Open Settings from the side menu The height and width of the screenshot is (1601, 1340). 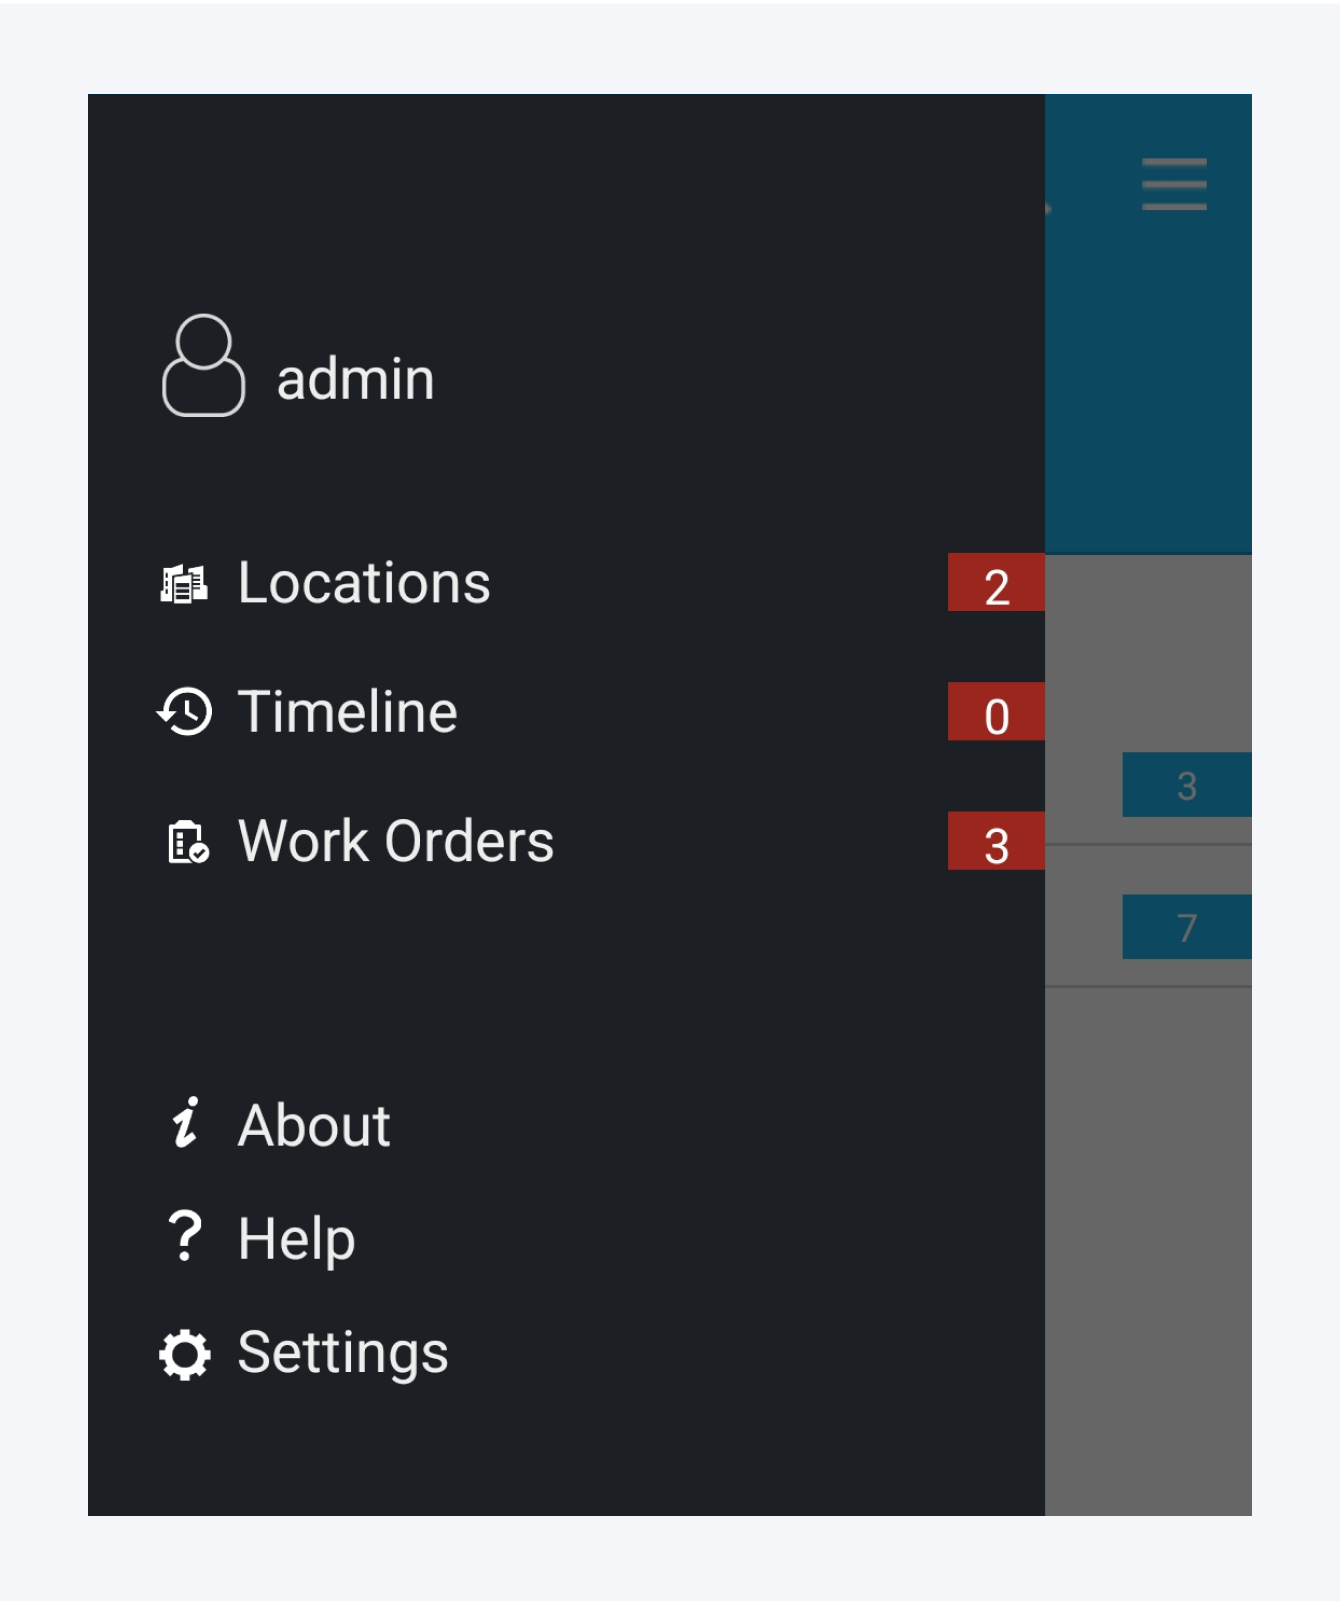tap(342, 1353)
